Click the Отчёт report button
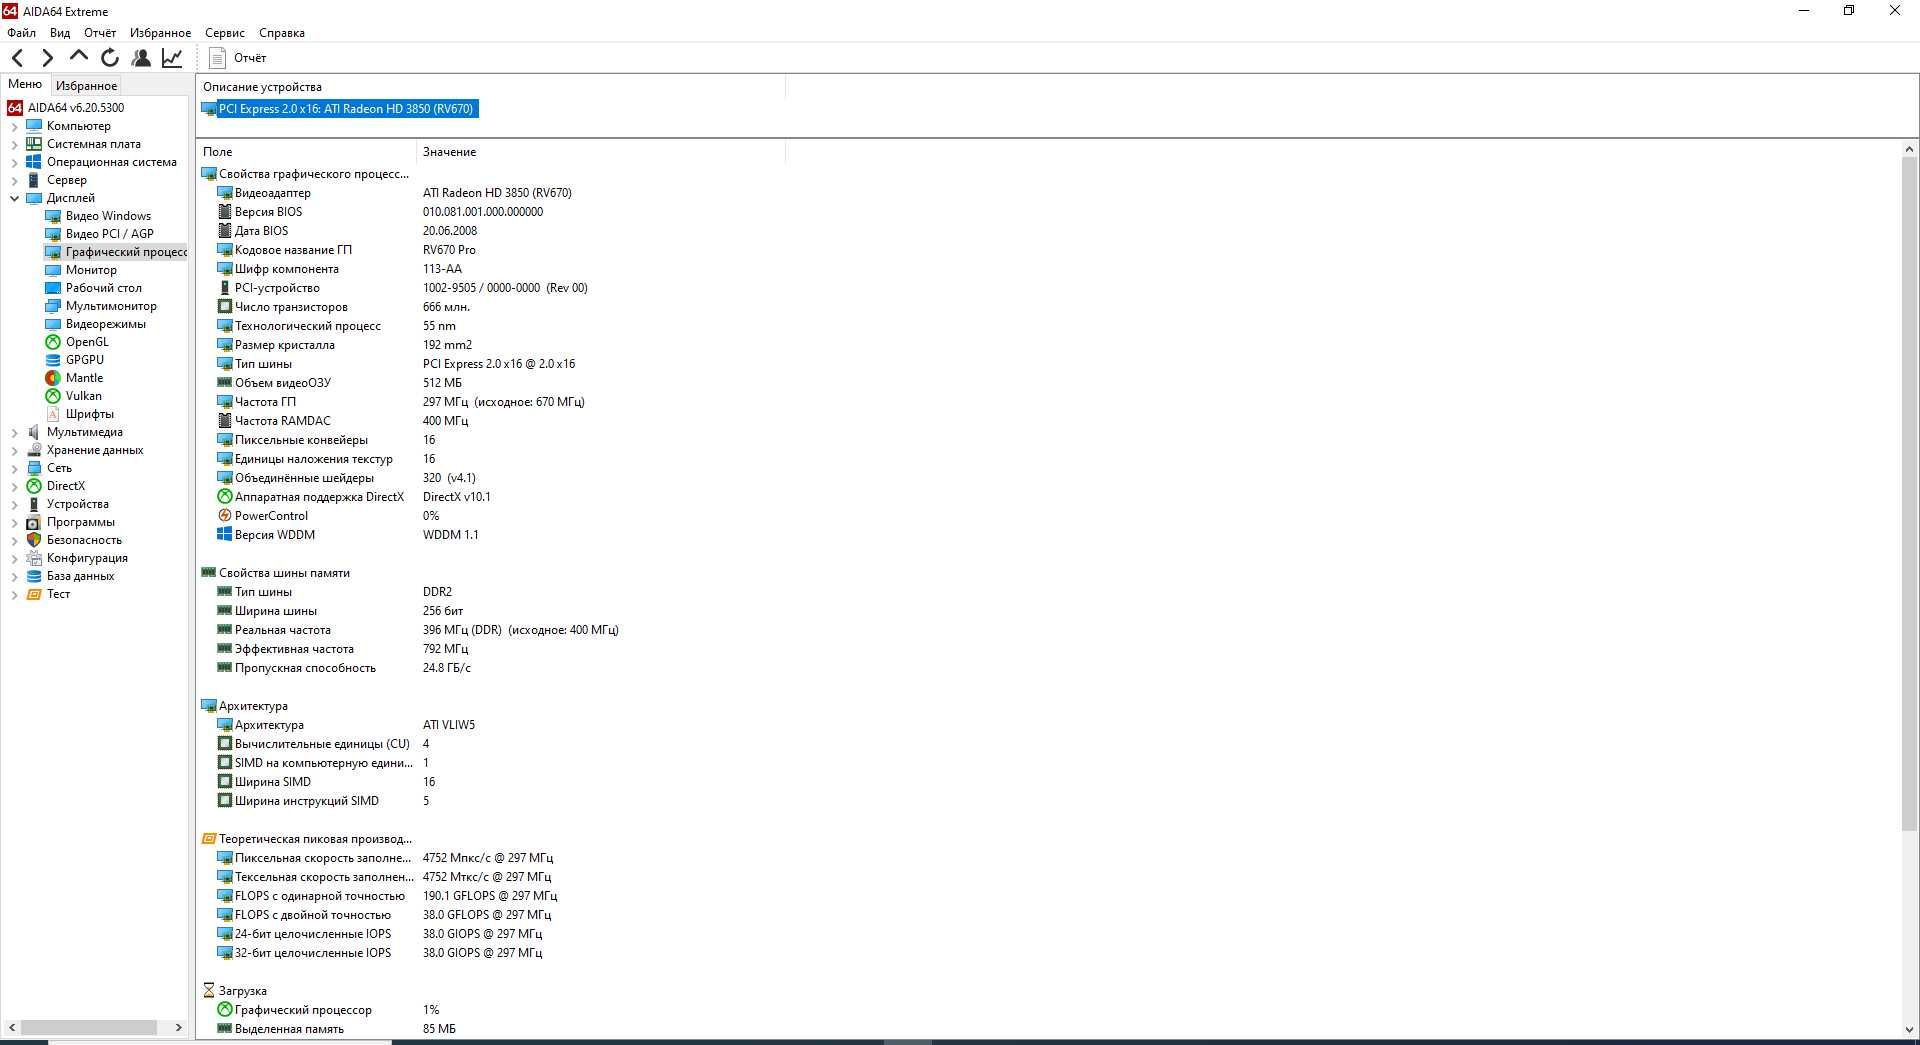The height and width of the screenshot is (1045, 1920). click(x=238, y=58)
